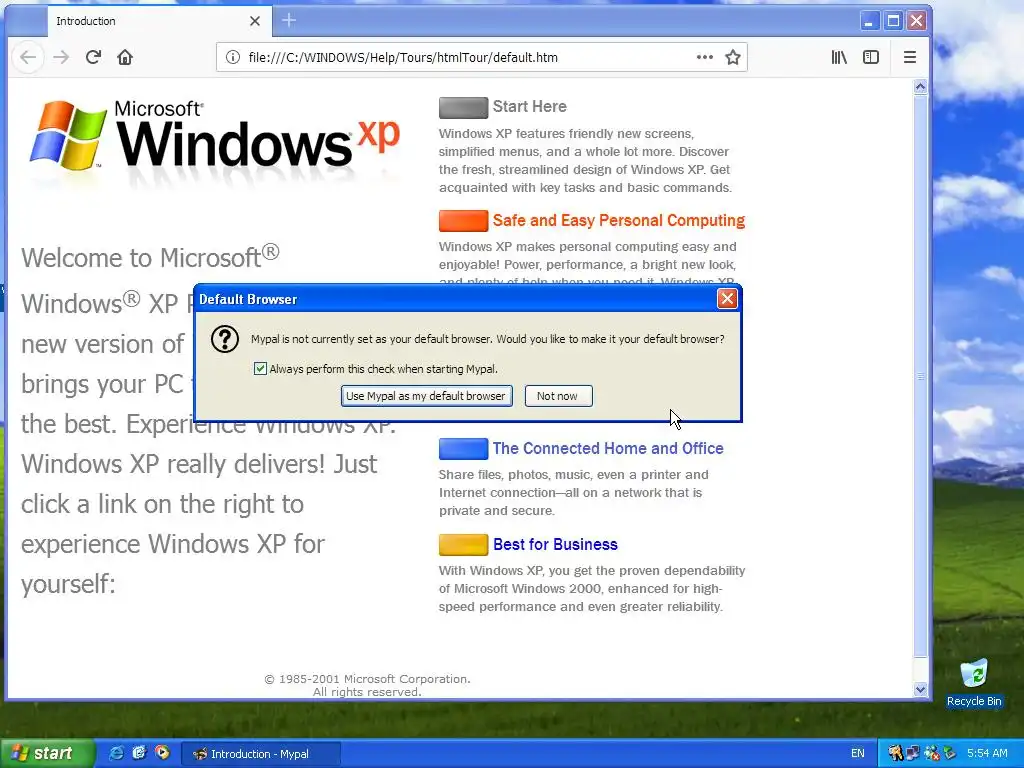Image resolution: width=1024 pixels, height=768 pixels.
Task: Open the Start Here link
Action: coord(530,106)
